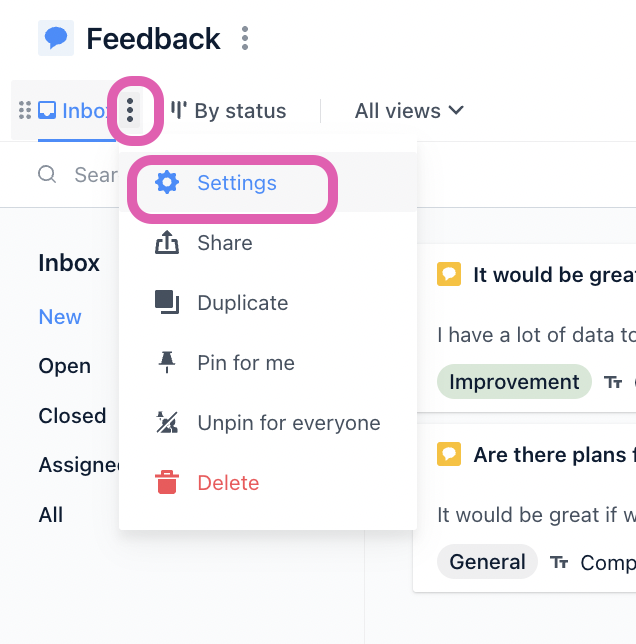
Task: Expand the All views dropdown
Action: click(409, 111)
